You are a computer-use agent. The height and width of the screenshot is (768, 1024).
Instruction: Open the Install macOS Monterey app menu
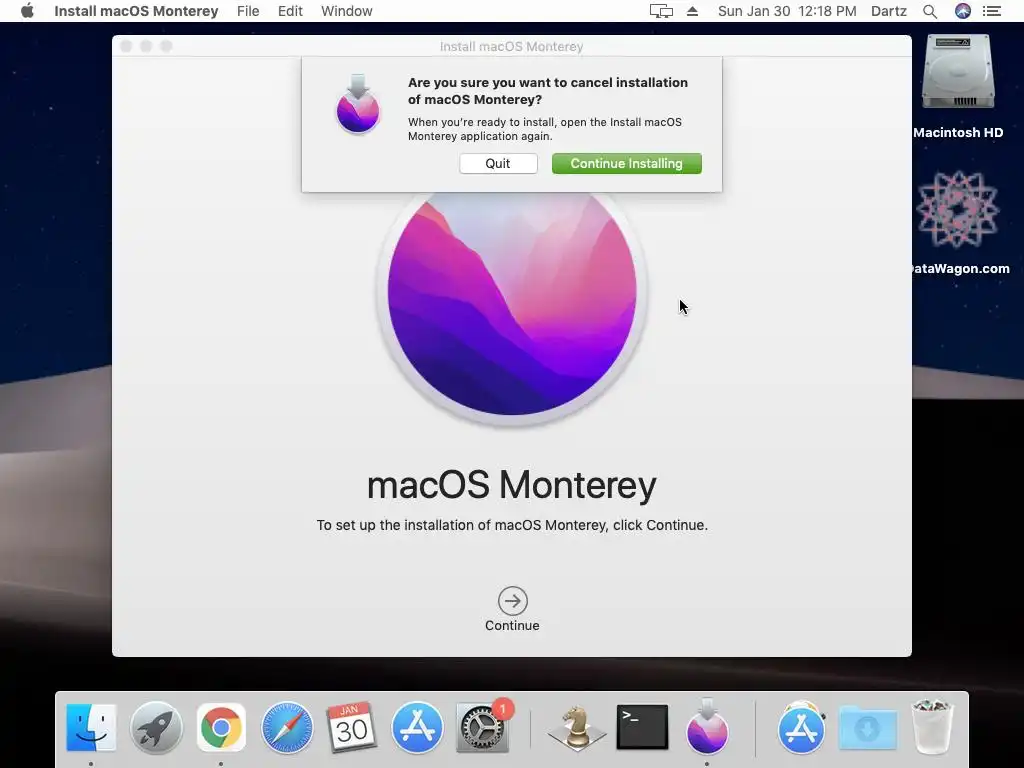click(x=136, y=11)
